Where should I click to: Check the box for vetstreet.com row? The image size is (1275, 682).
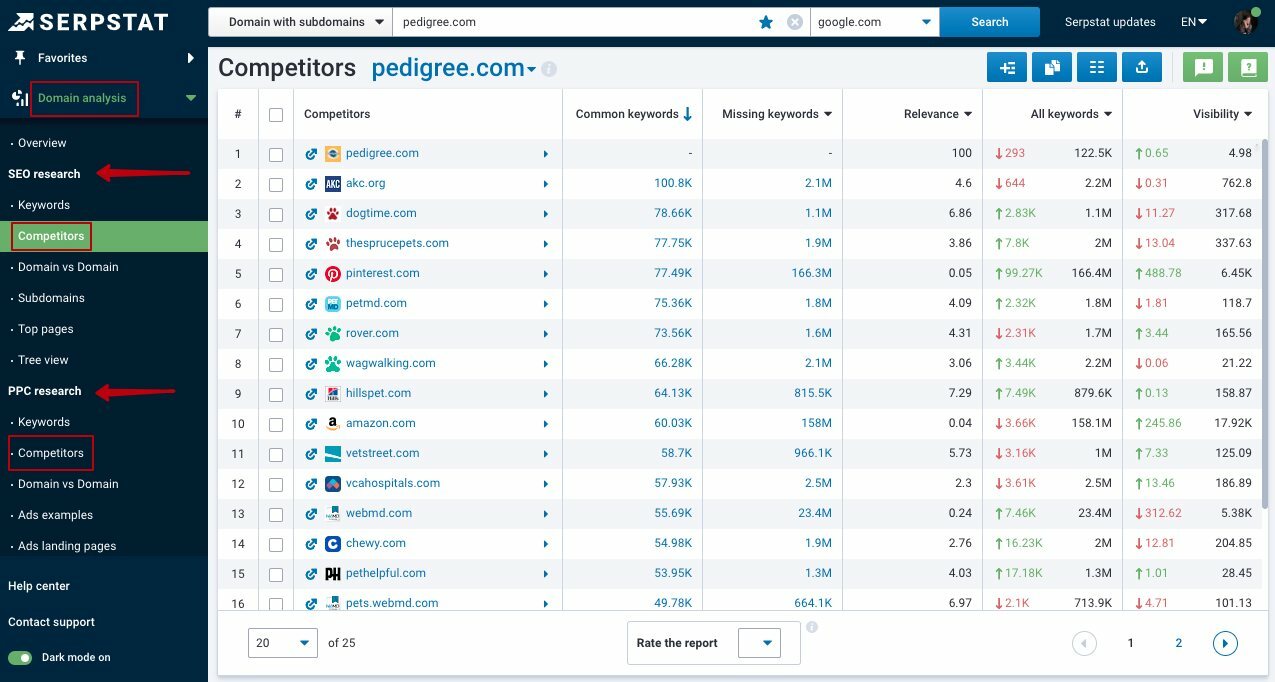coord(276,454)
